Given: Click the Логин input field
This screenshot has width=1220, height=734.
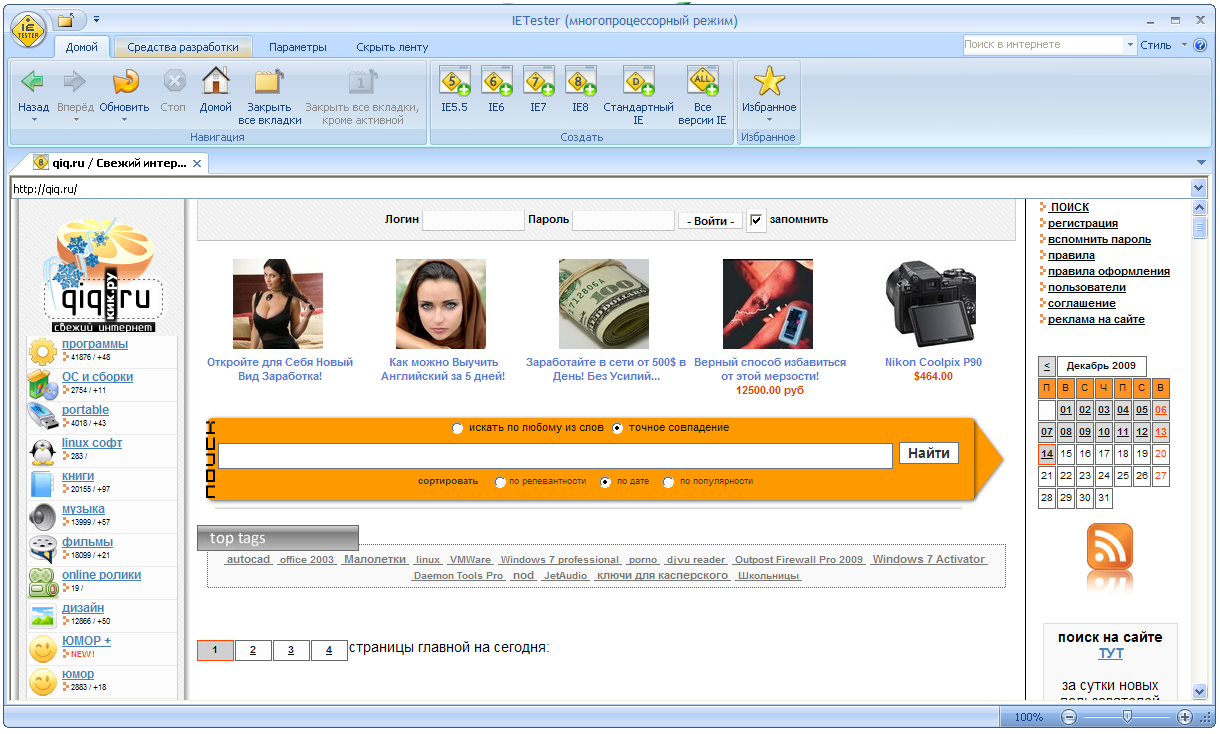Looking at the screenshot, I should pos(473,220).
